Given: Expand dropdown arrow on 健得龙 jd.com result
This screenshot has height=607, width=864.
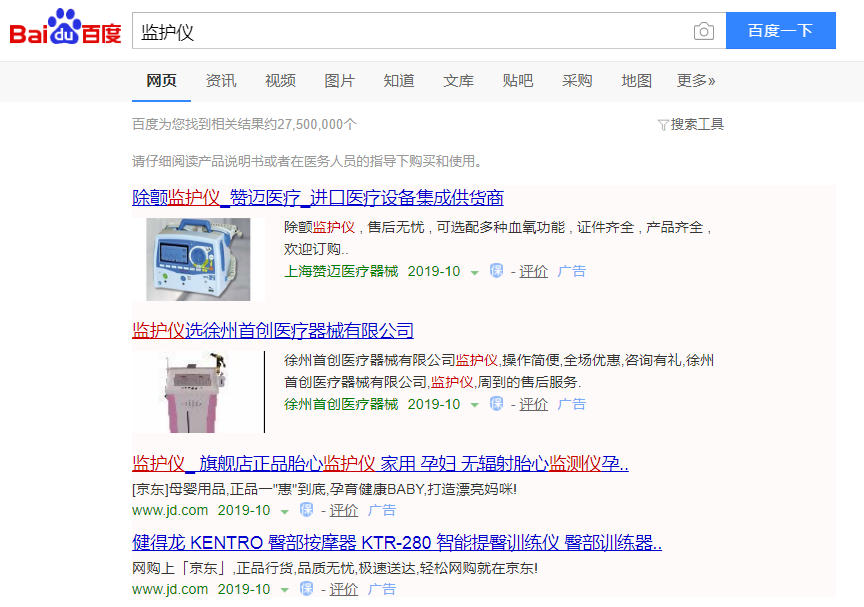Looking at the screenshot, I should pyautogui.click(x=284, y=590).
